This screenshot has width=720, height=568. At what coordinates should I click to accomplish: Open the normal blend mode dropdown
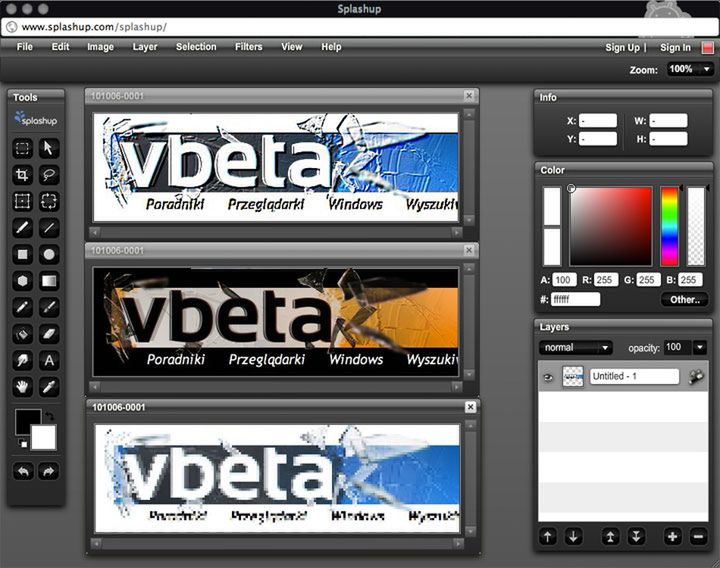click(575, 348)
